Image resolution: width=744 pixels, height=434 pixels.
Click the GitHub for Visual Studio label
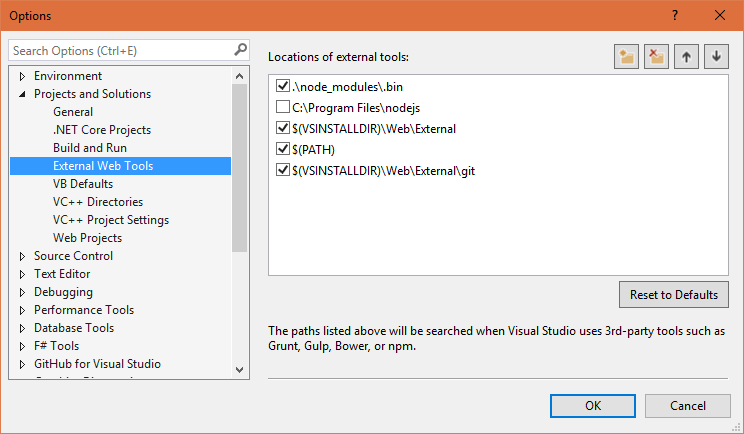[x=97, y=364]
